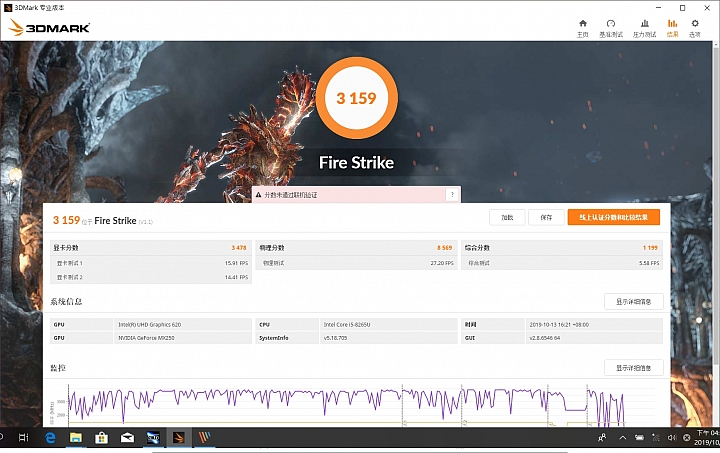
Task: Click the Fire Strike title under the score circle
Action: (x=356, y=162)
